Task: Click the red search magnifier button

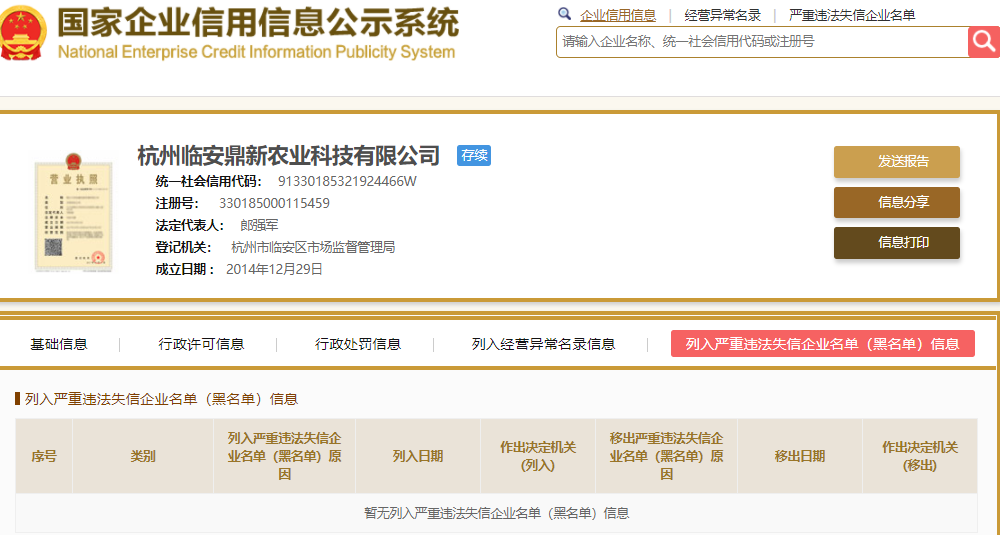Action: tap(984, 42)
